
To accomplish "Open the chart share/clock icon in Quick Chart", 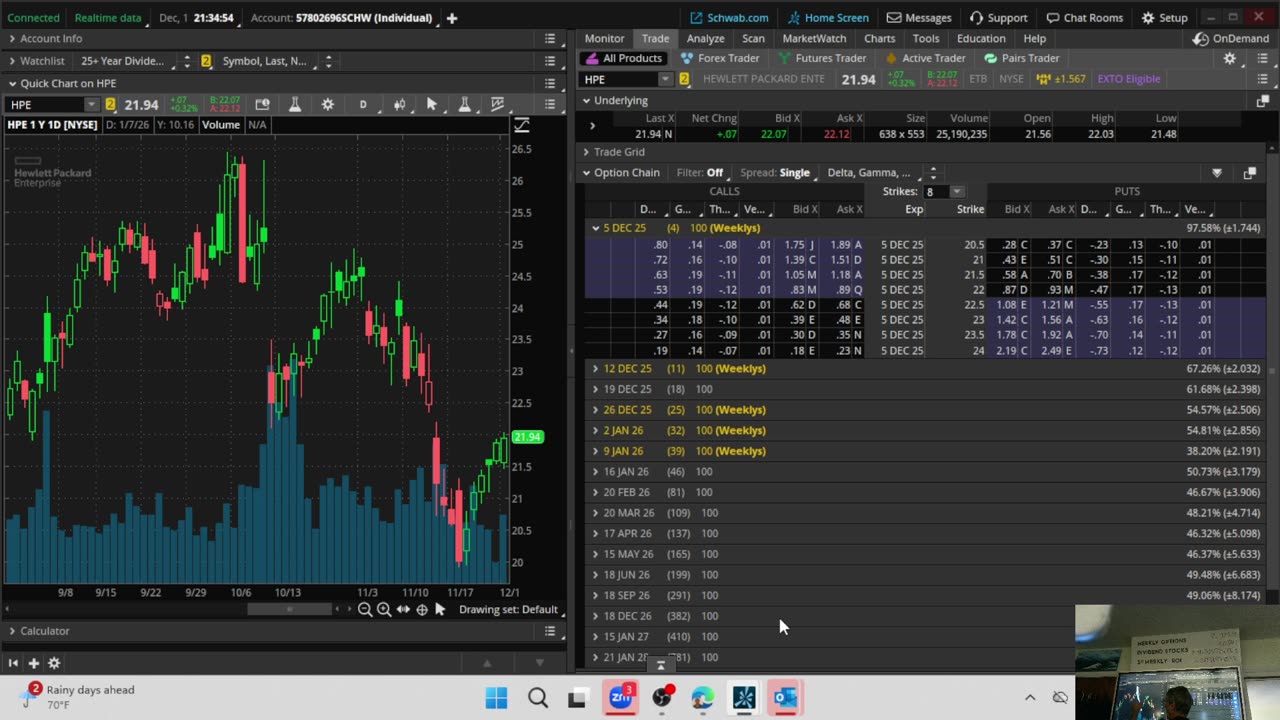I will (x=262, y=104).
